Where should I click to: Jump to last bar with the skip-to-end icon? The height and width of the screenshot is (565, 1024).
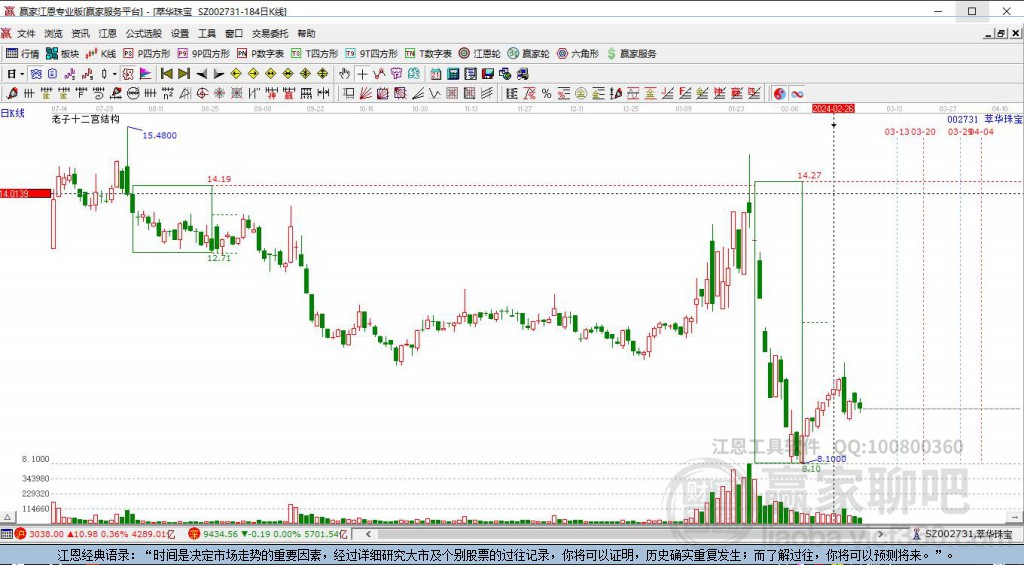coord(184,74)
